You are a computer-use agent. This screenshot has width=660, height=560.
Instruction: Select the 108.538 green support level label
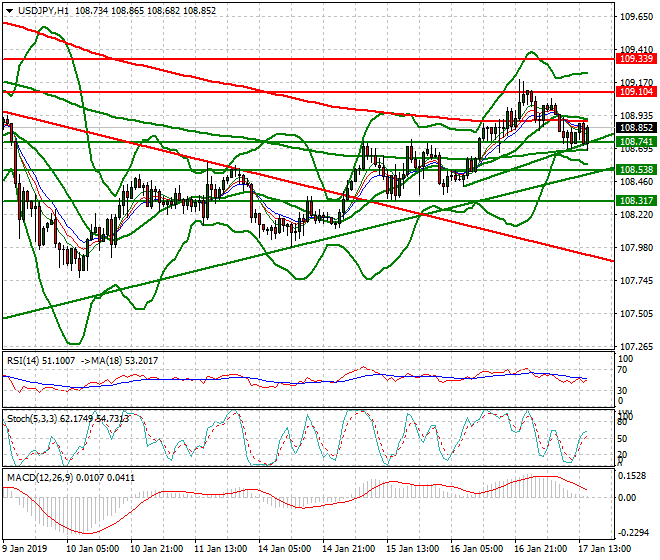pos(636,170)
